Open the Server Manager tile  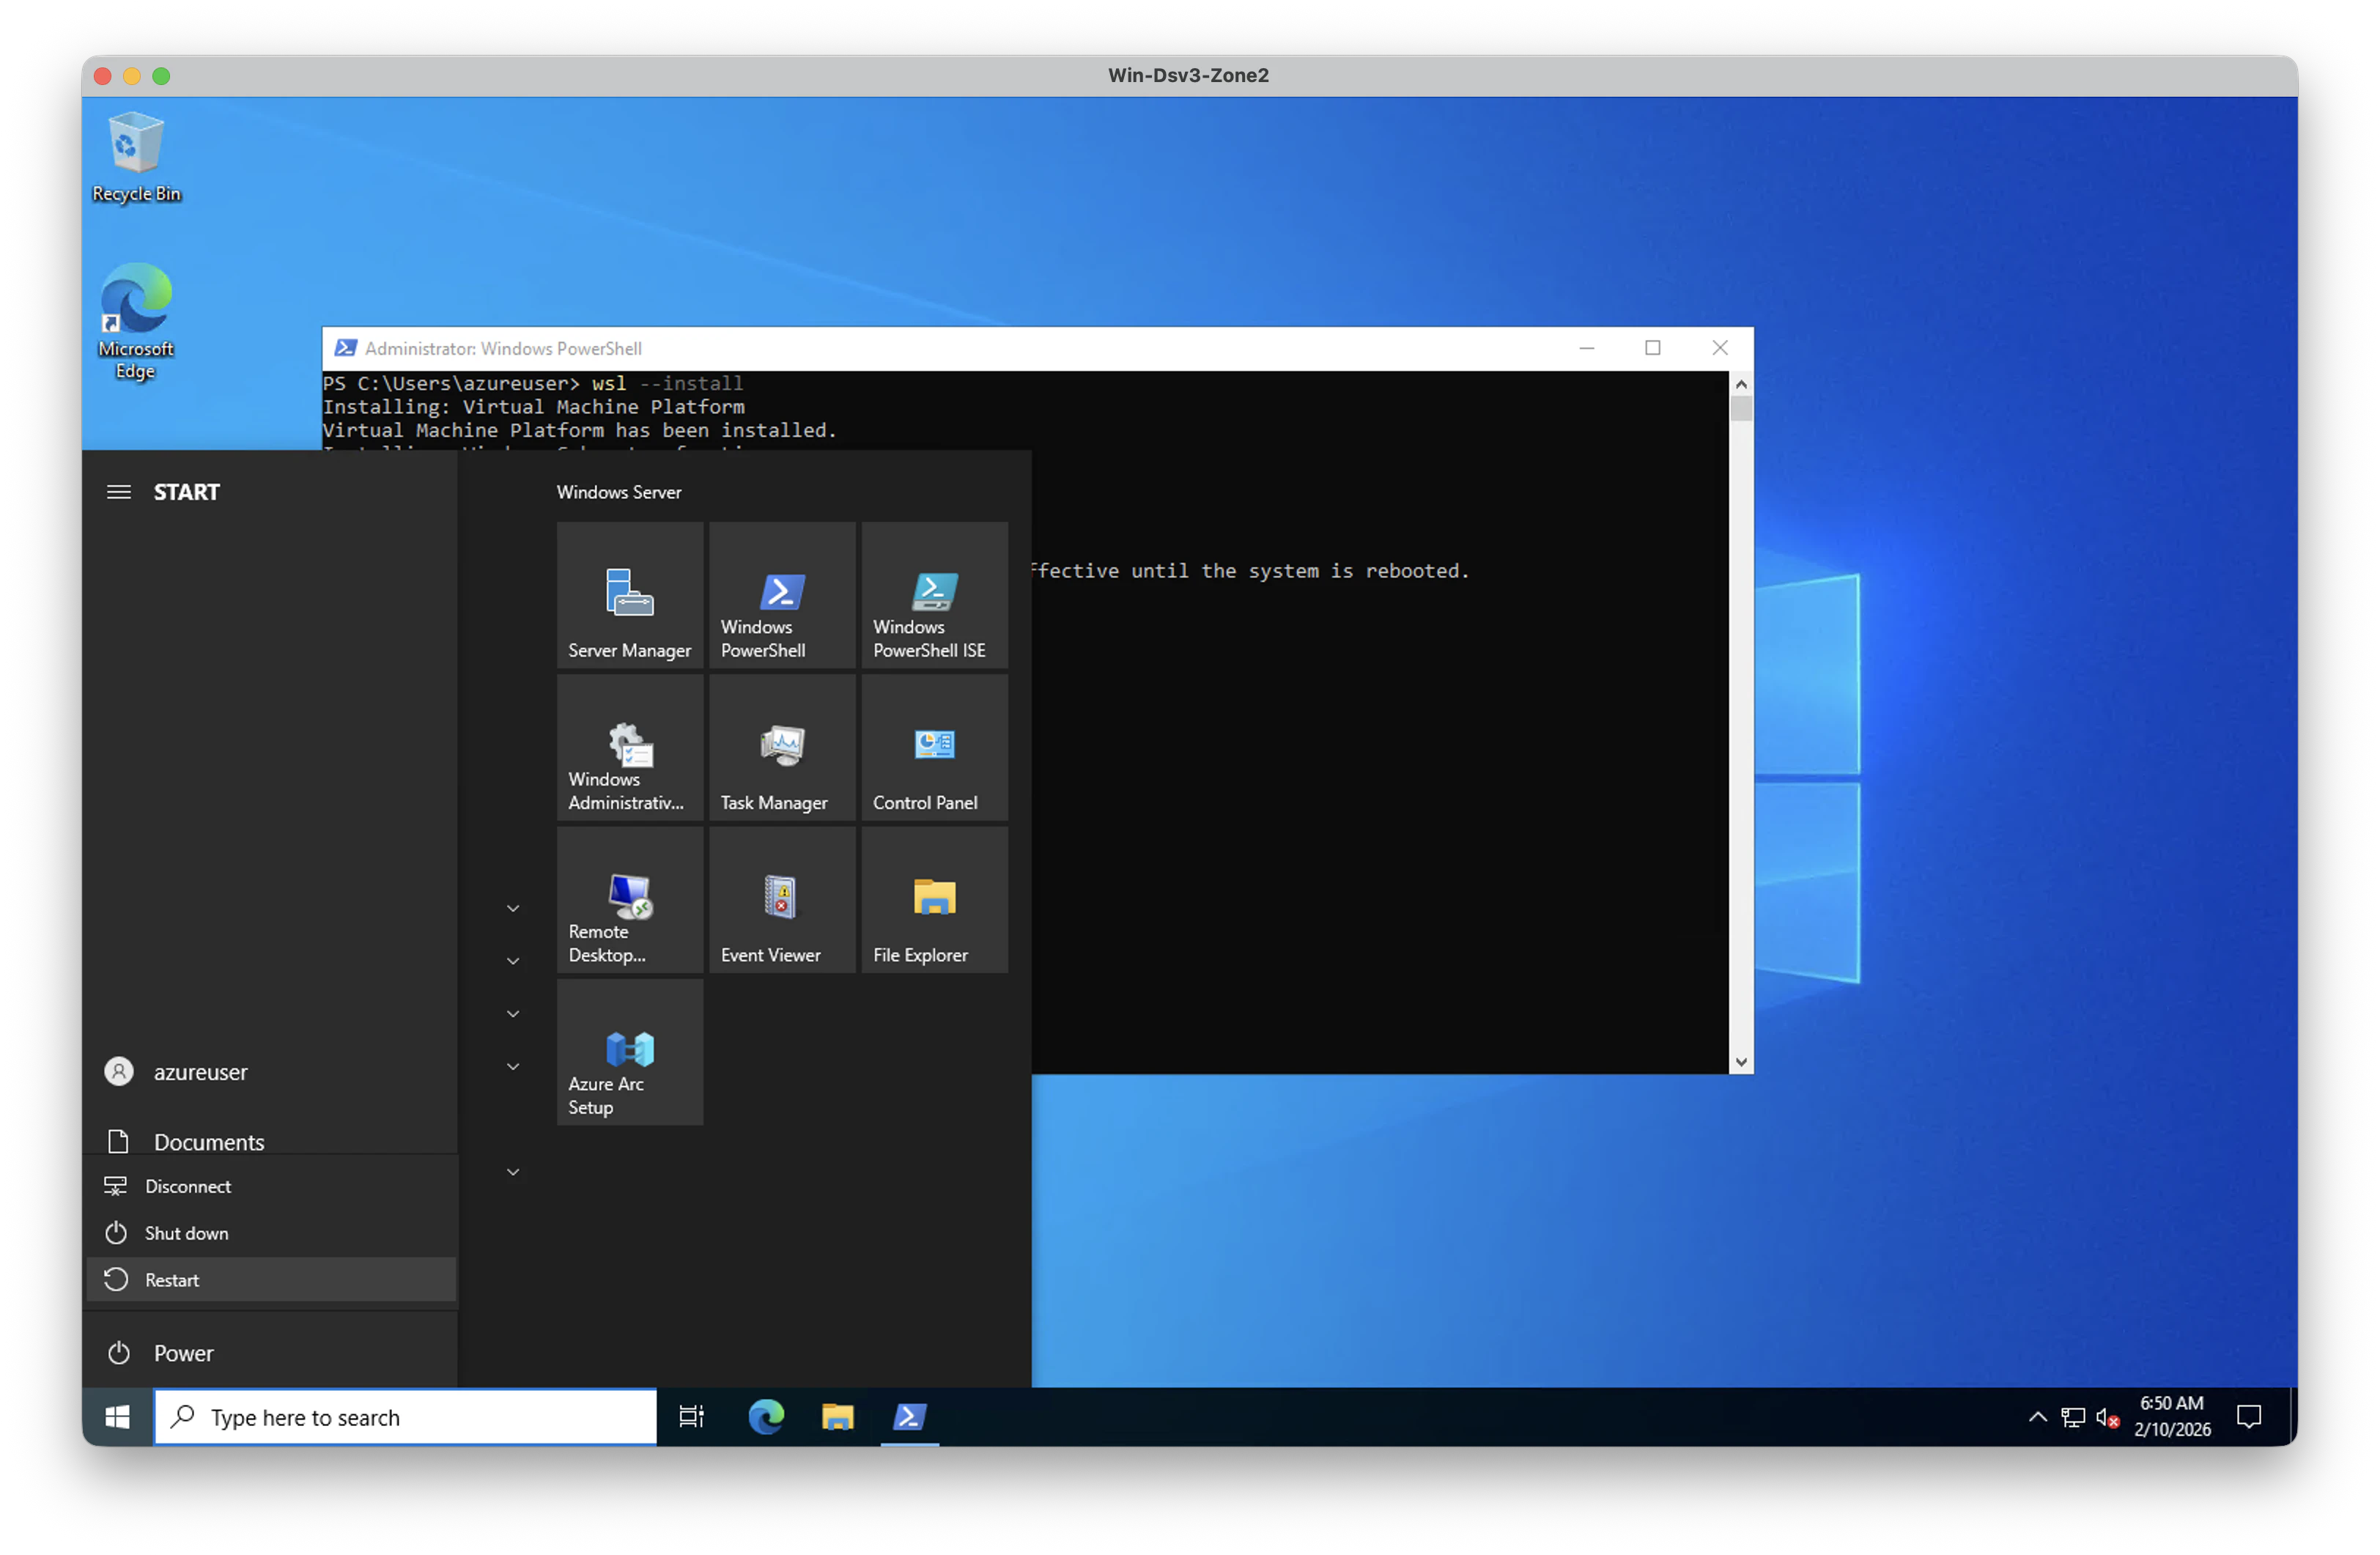(x=630, y=595)
